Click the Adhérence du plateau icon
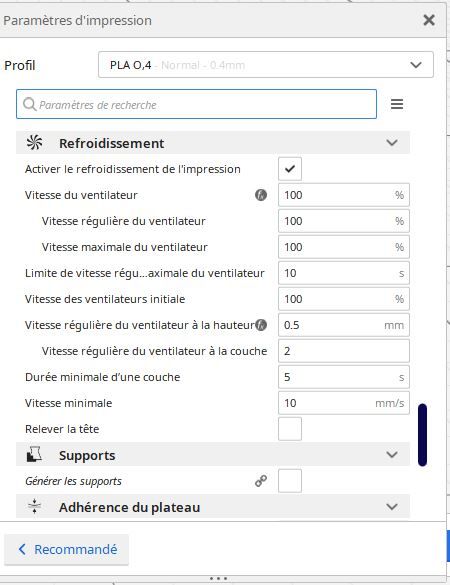 (34, 507)
